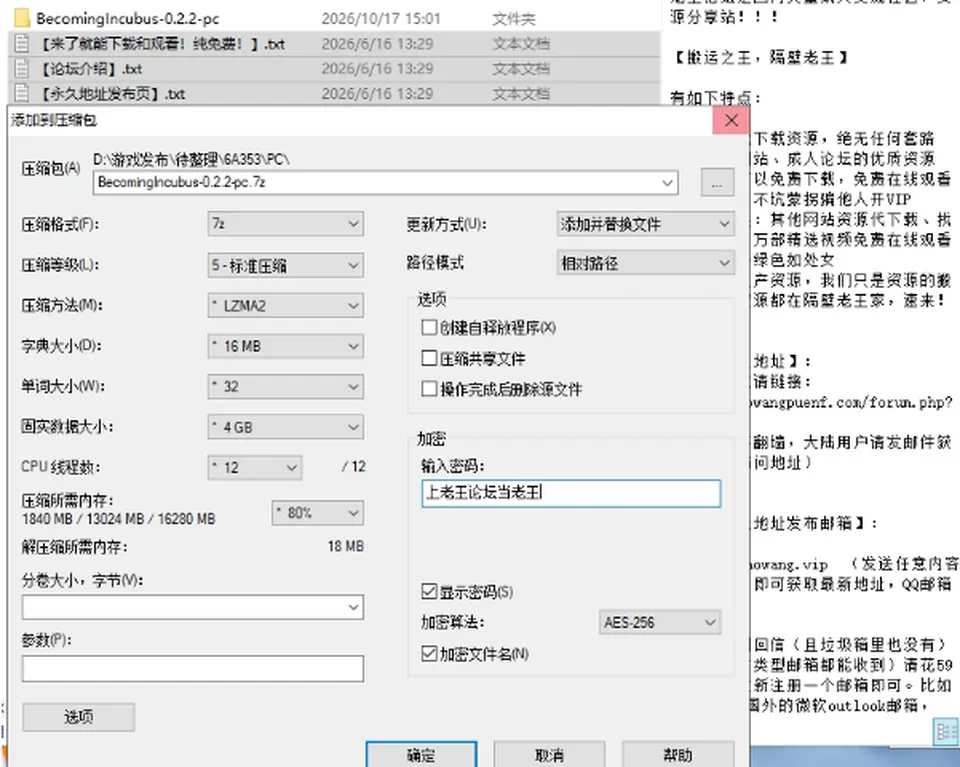Open the 压缩格式 dropdown showing 7z
Image resolution: width=960 pixels, height=767 pixels.
coord(285,224)
